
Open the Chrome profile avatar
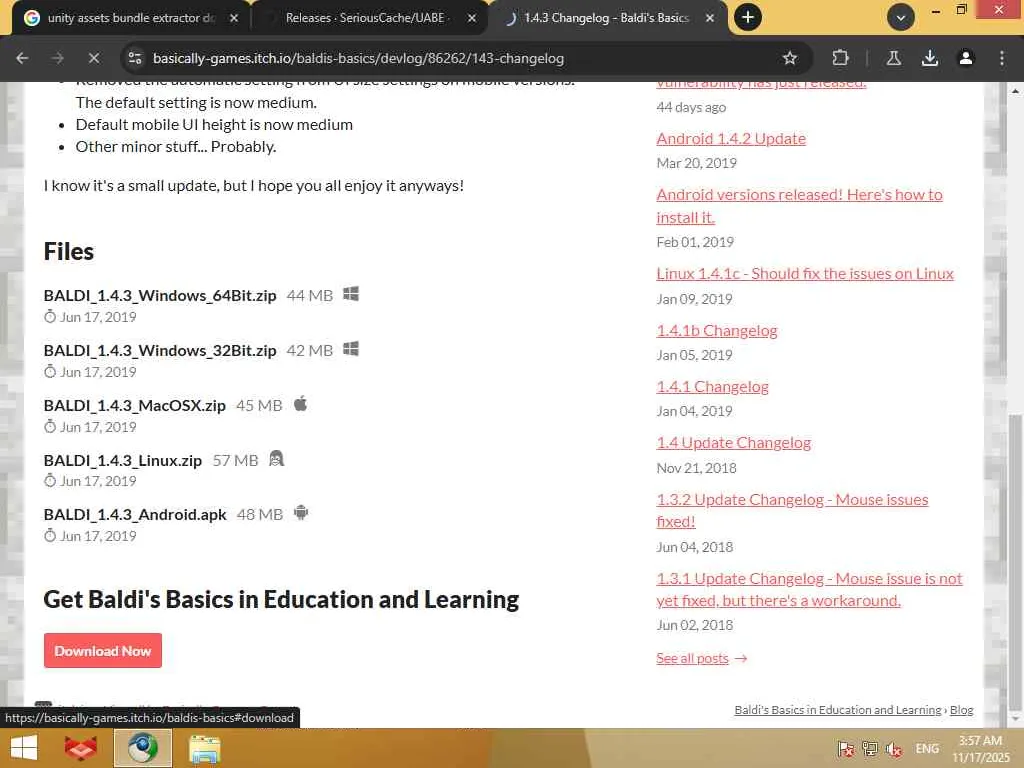(x=965, y=58)
